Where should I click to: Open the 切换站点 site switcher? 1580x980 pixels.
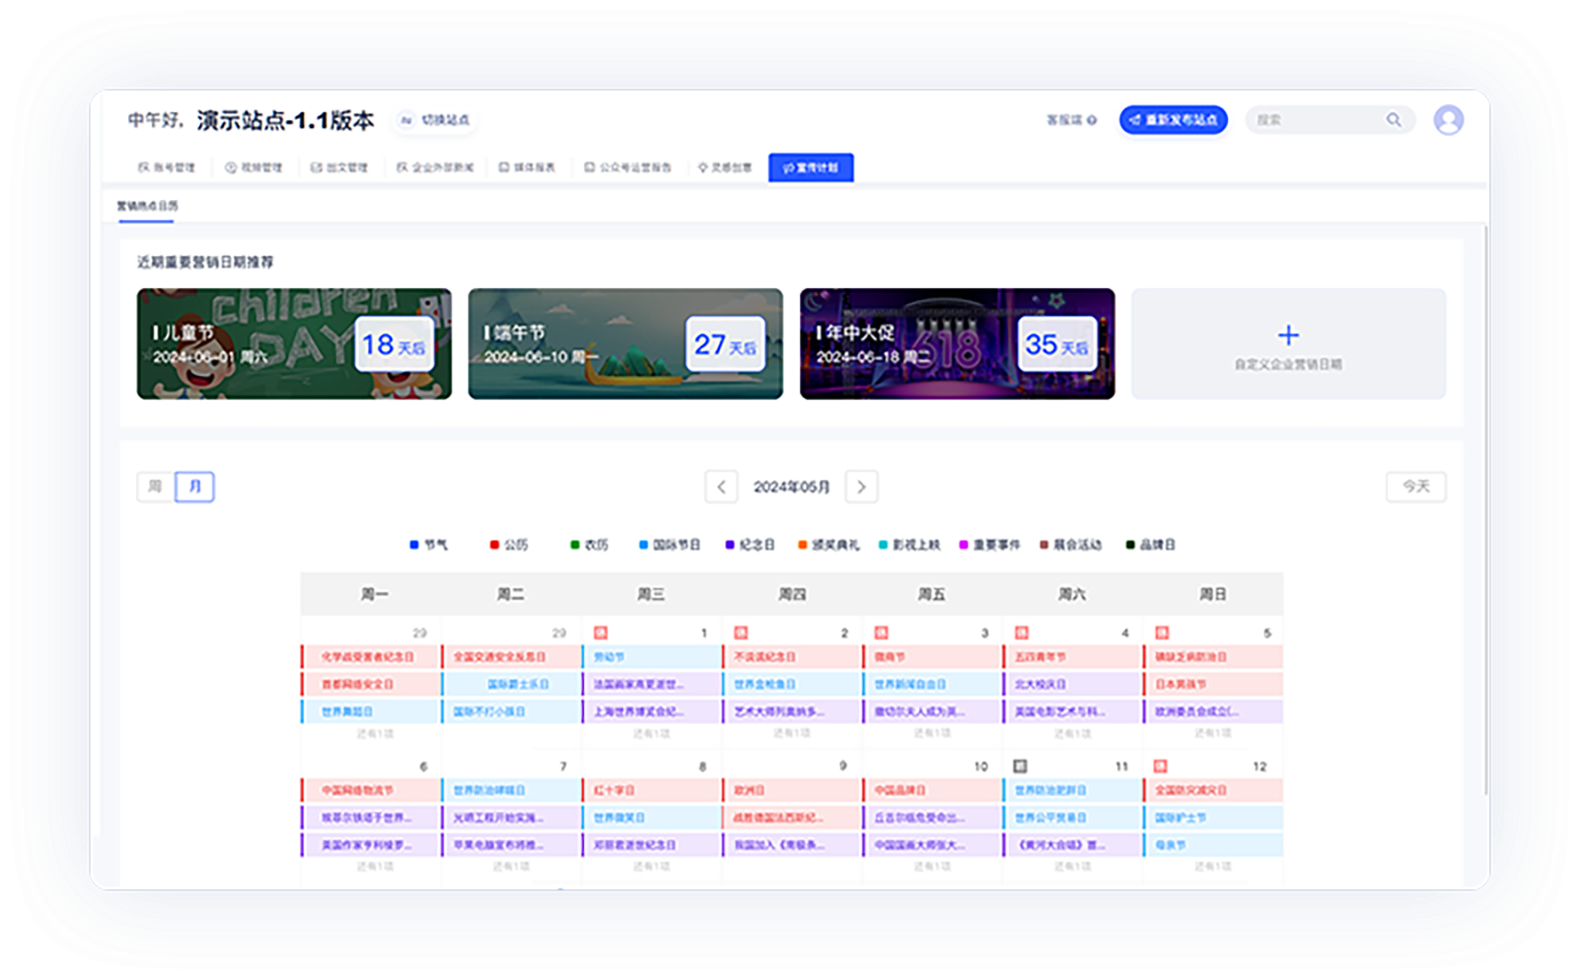pos(436,120)
